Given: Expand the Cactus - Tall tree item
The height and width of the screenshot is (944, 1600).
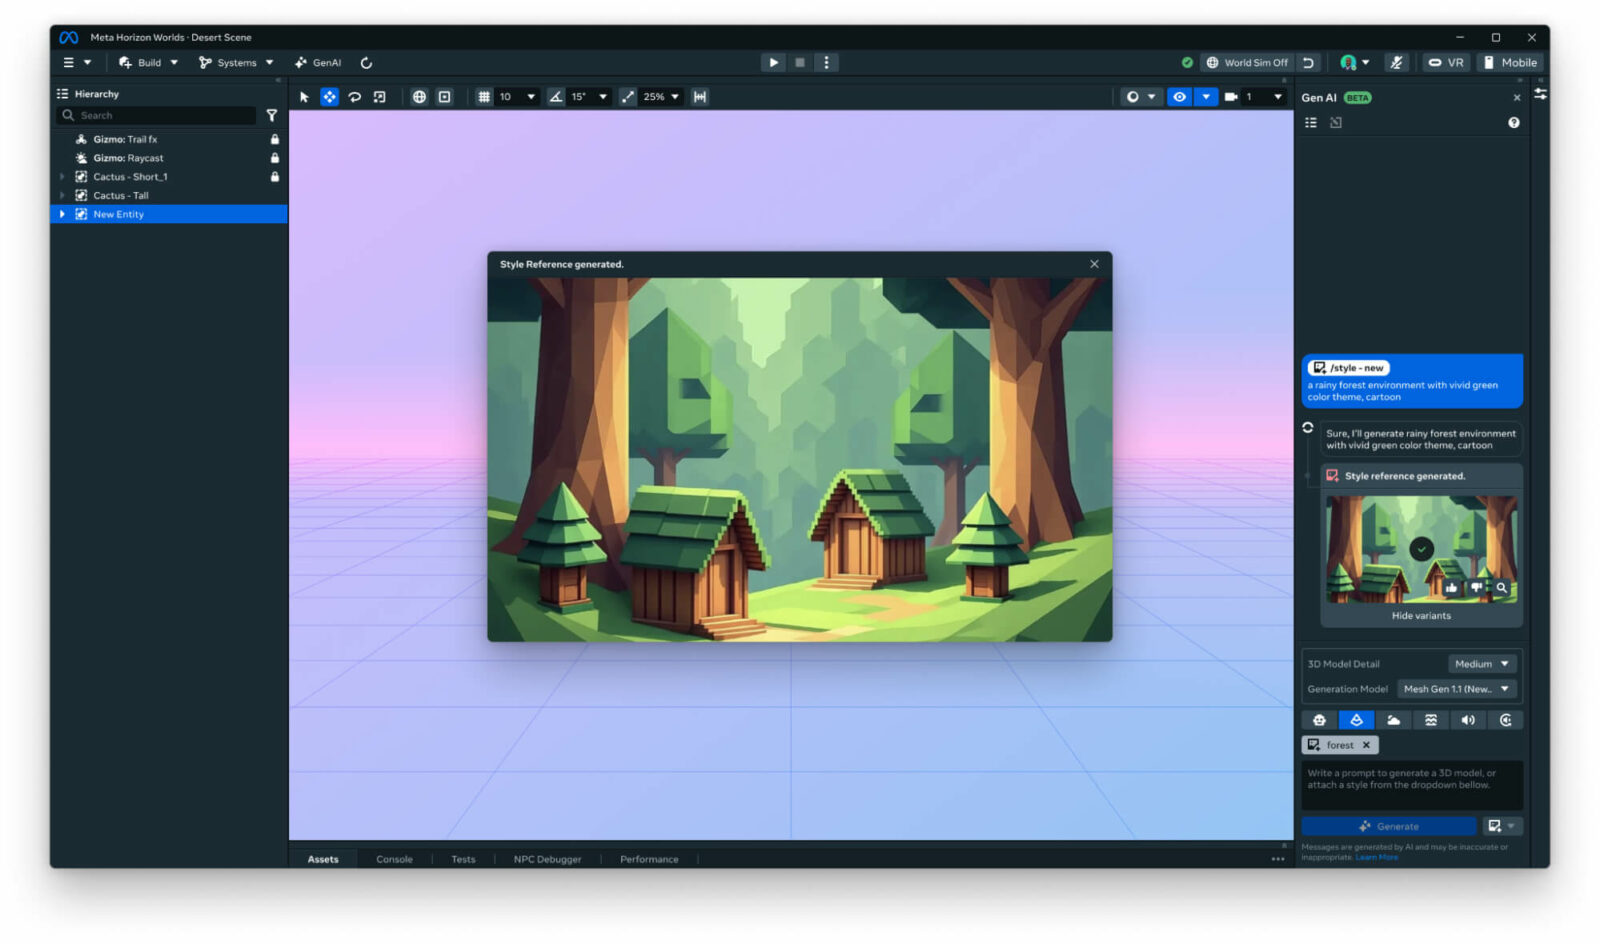Looking at the screenshot, I should (62, 196).
